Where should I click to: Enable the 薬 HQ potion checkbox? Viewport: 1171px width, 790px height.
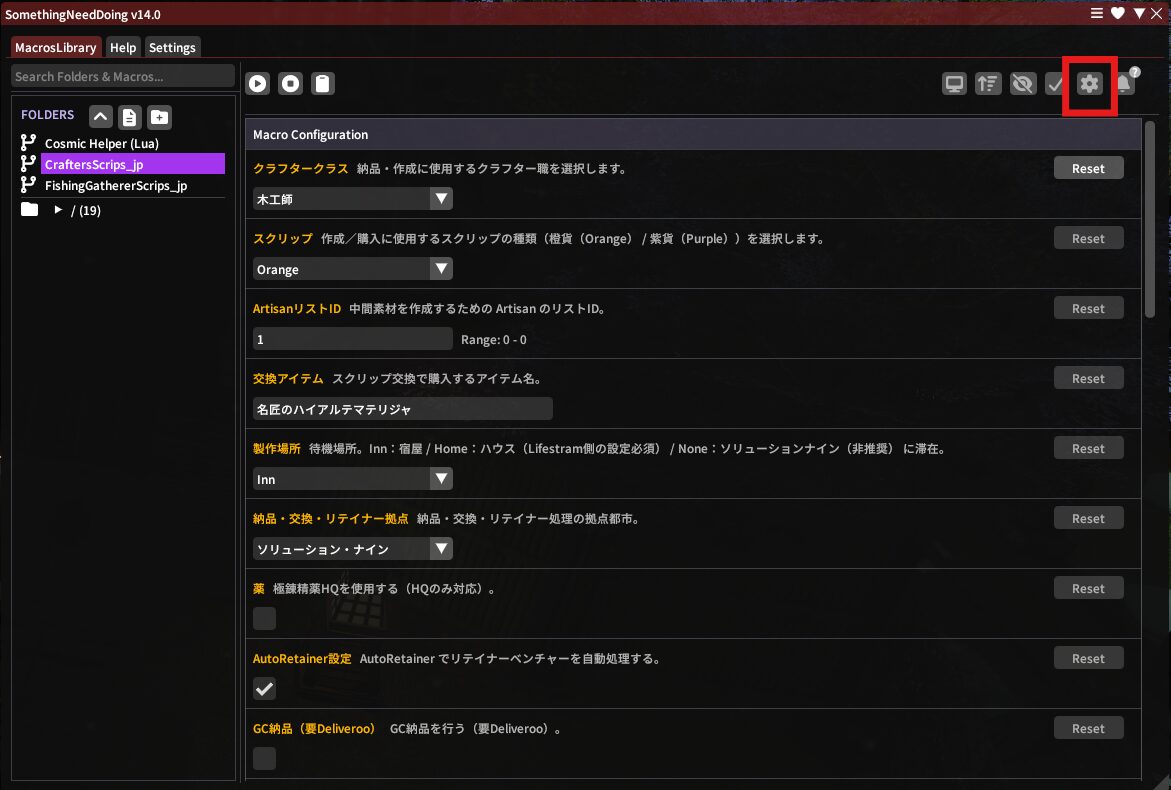[264, 619]
